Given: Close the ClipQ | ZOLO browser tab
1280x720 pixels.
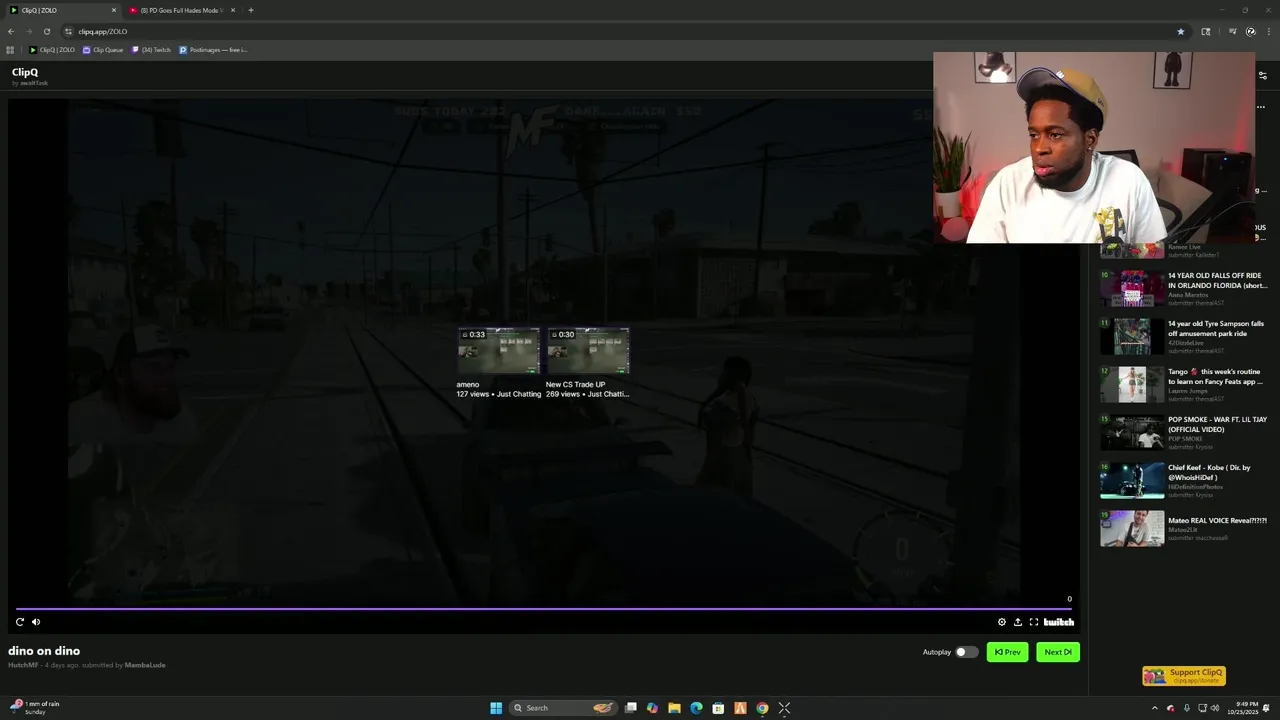Looking at the screenshot, I should click(x=113, y=10).
